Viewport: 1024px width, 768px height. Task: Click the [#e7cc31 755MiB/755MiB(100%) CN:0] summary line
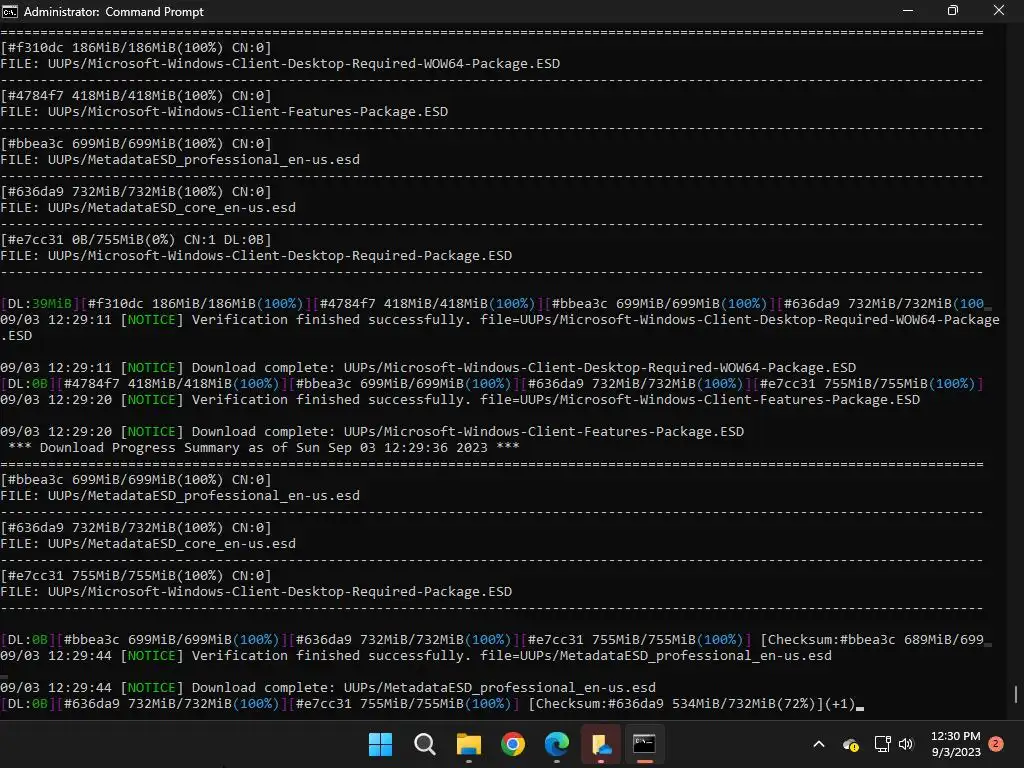tap(136, 576)
